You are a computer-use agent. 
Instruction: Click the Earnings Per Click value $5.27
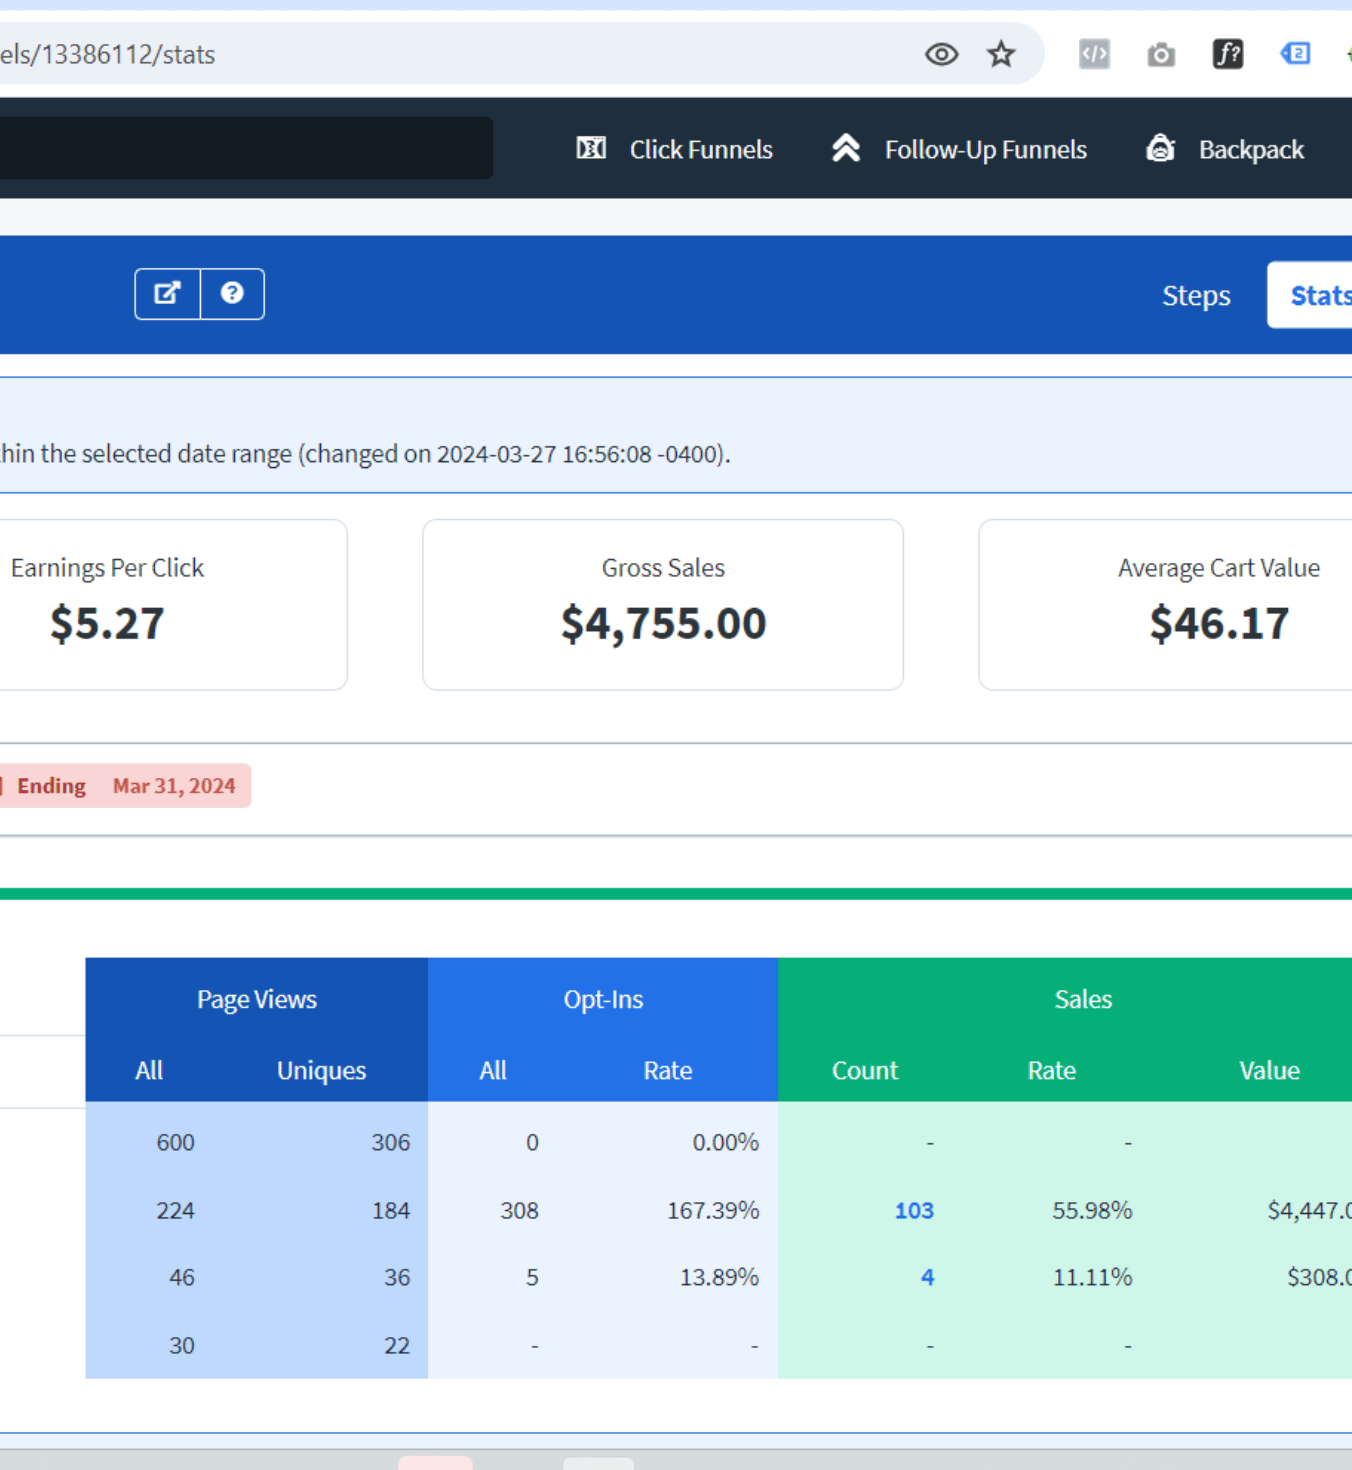coord(107,623)
